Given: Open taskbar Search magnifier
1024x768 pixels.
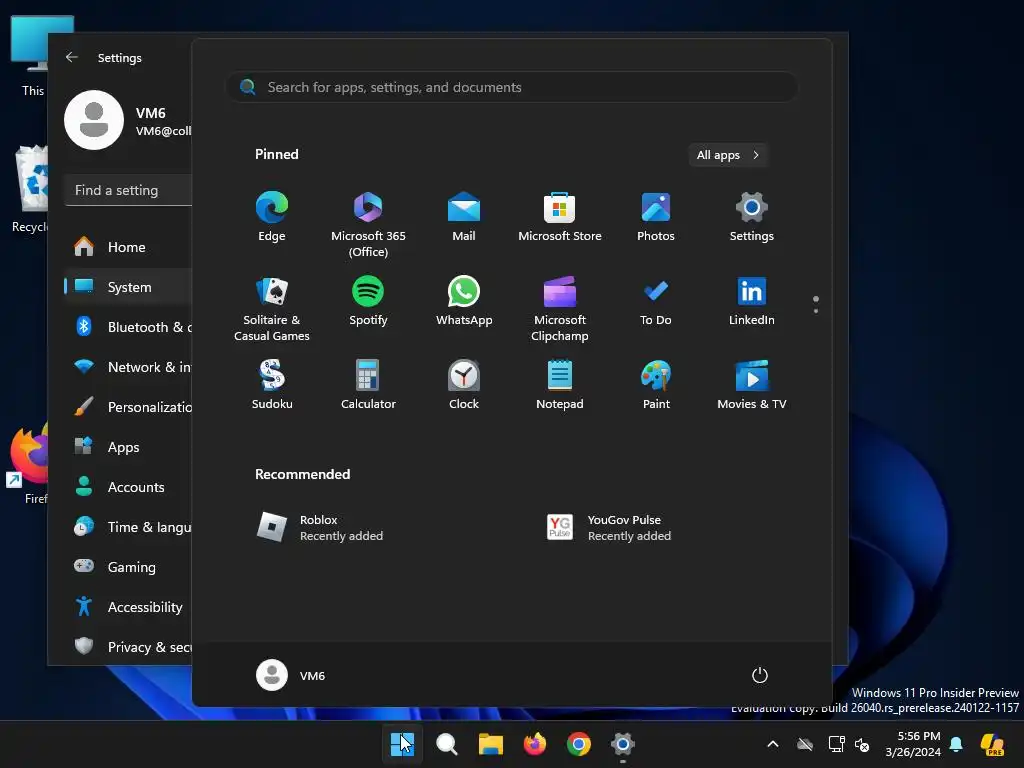Looking at the screenshot, I should click(x=447, y=744).
